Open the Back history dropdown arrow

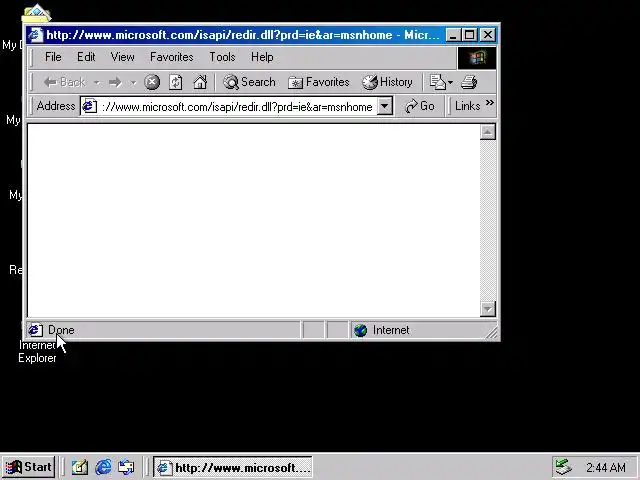97,83
